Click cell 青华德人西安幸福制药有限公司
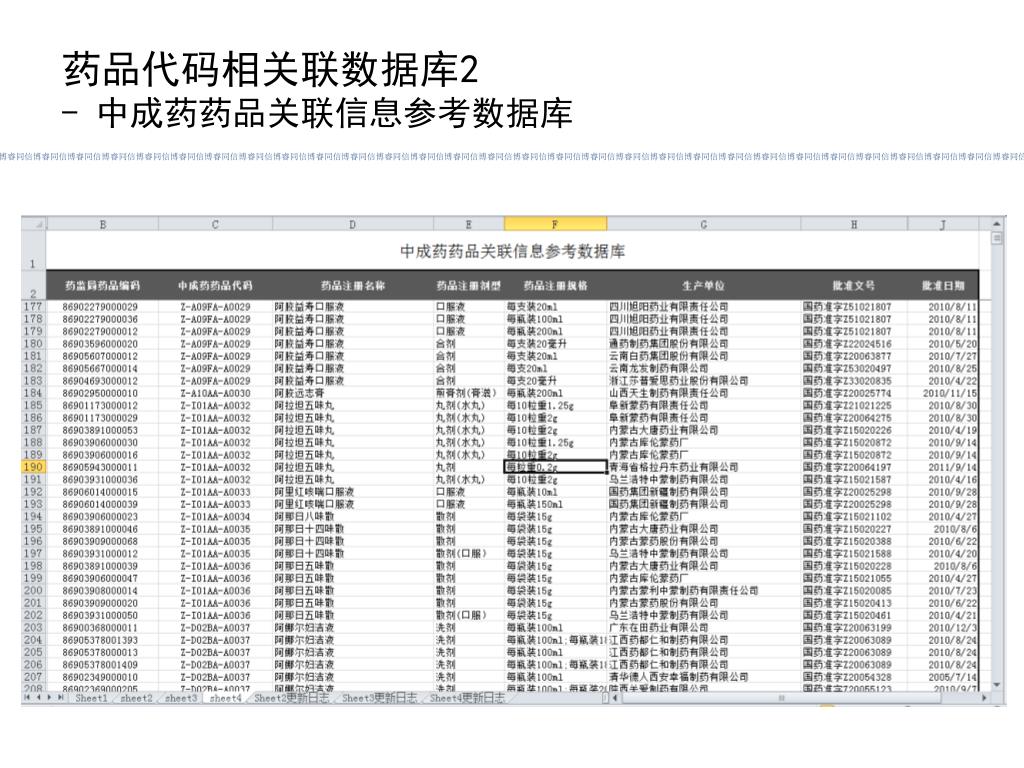Image resolution: width=1024 pixels, height=768 pixels. click(703, 677)
